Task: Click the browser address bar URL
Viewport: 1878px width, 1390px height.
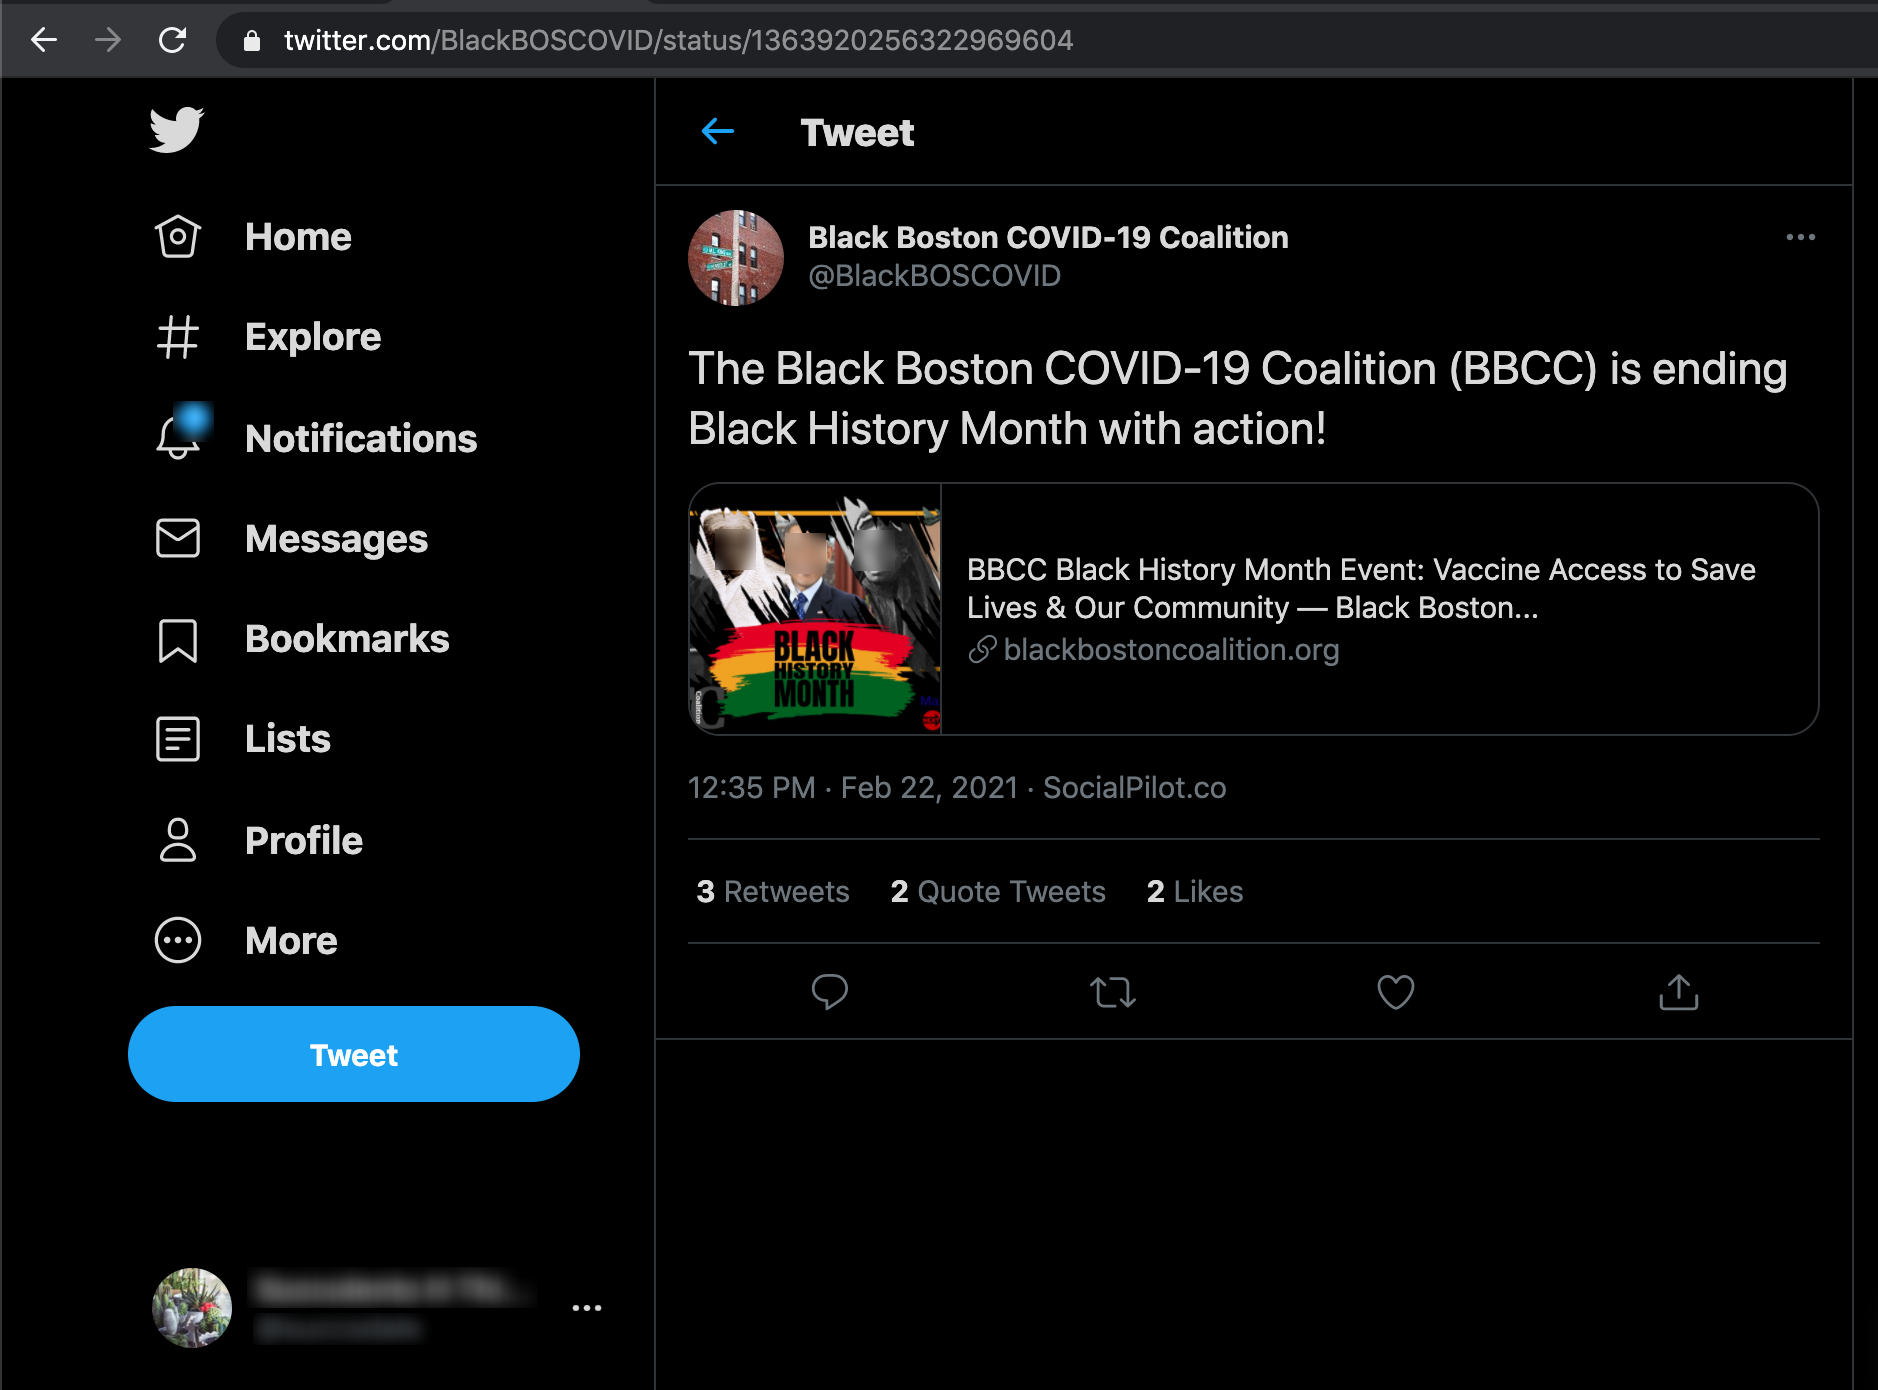Action: (x=678, y=40)
